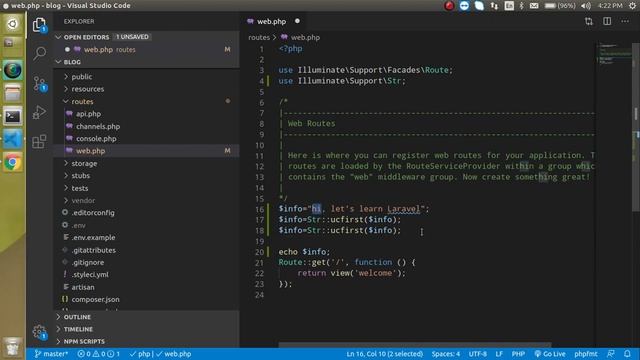Open the Bluetooth indicator menu
Screen dimensions: 640x360
point(521,6)
